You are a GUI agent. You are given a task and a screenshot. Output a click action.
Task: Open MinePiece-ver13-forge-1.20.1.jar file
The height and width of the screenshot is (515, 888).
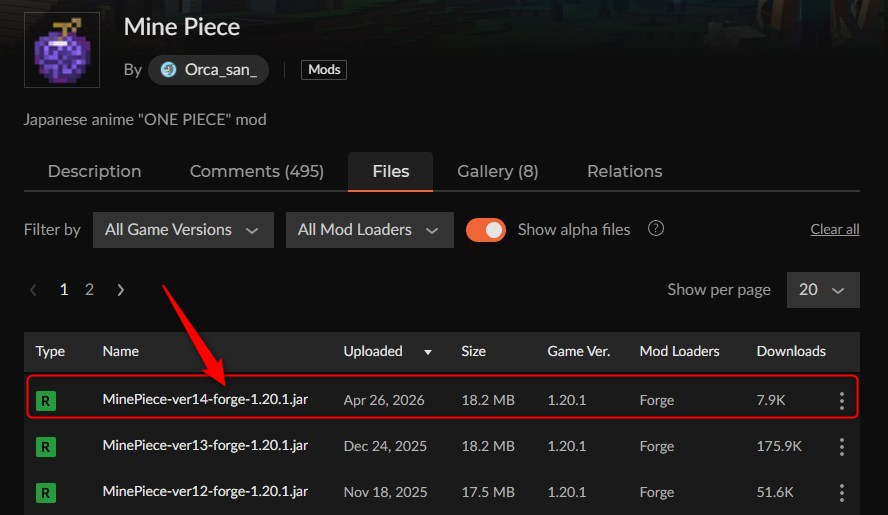tap(205, 445)
